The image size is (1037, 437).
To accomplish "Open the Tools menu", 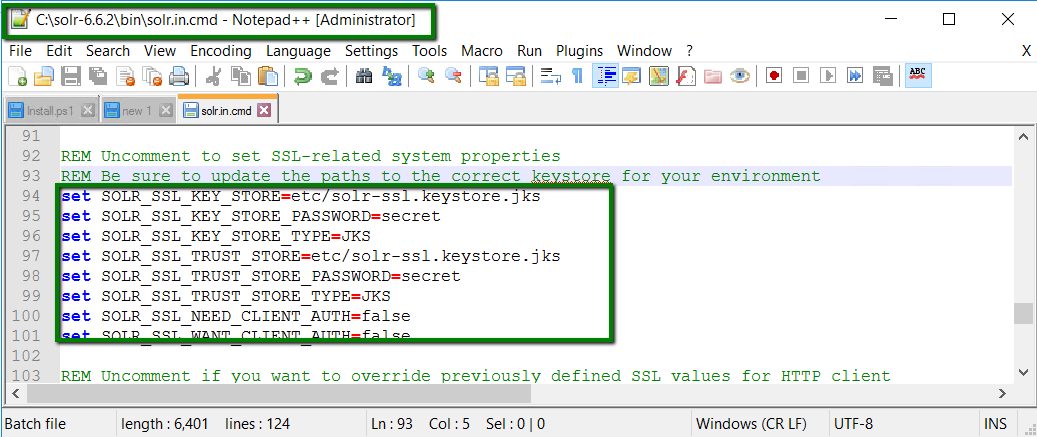I will click(429, 51).
